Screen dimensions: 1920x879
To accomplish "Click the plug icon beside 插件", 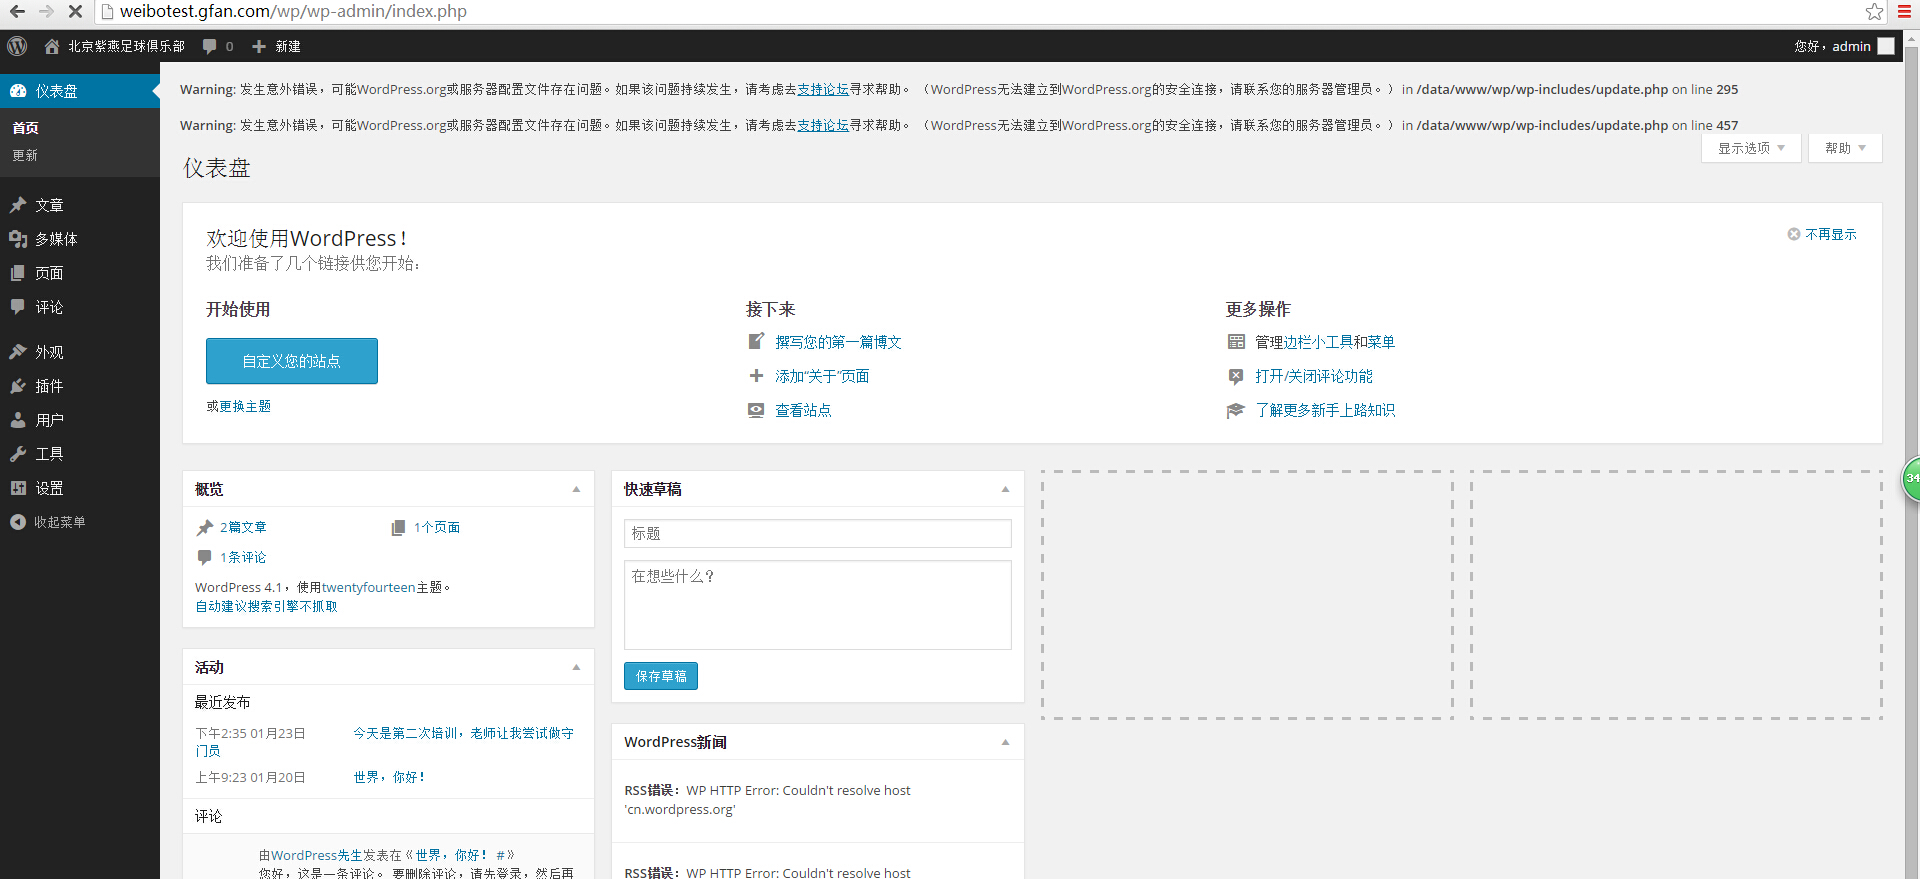I will tap(18, 386).
